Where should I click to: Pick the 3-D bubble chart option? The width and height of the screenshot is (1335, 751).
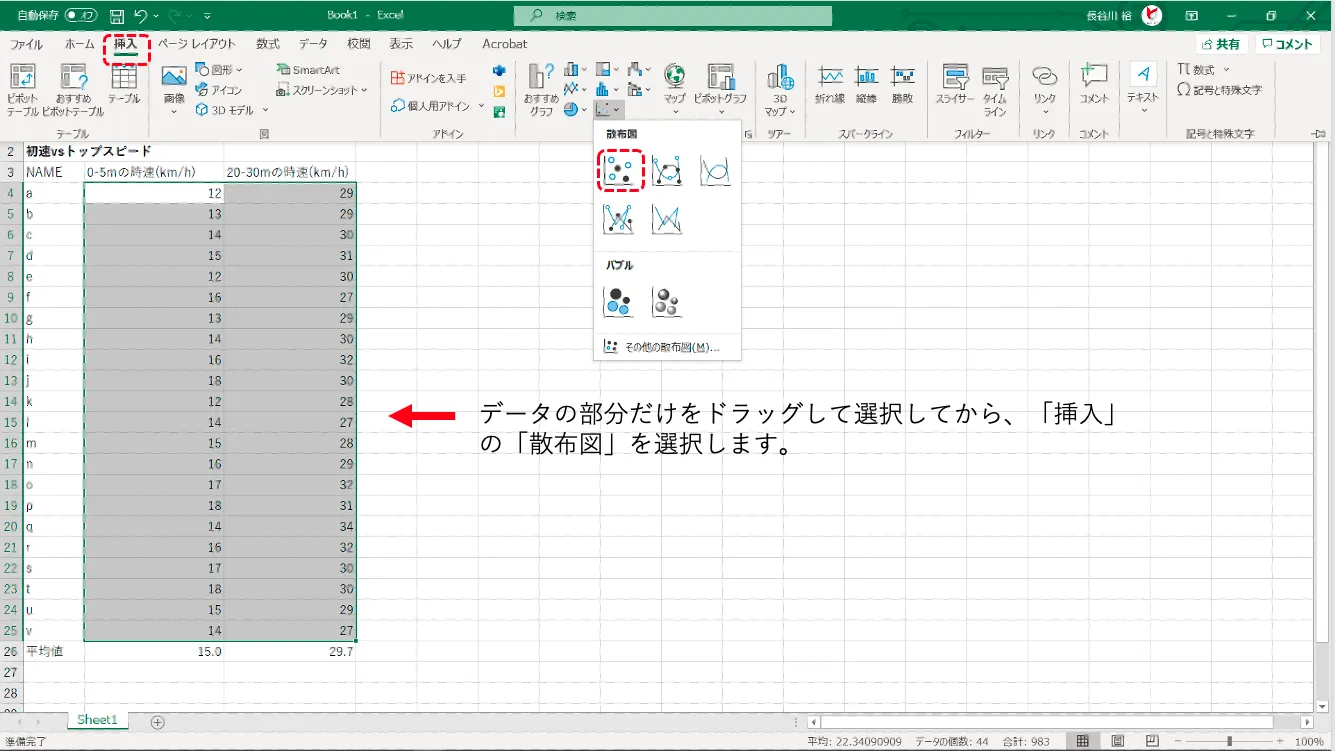pos(667,301)
